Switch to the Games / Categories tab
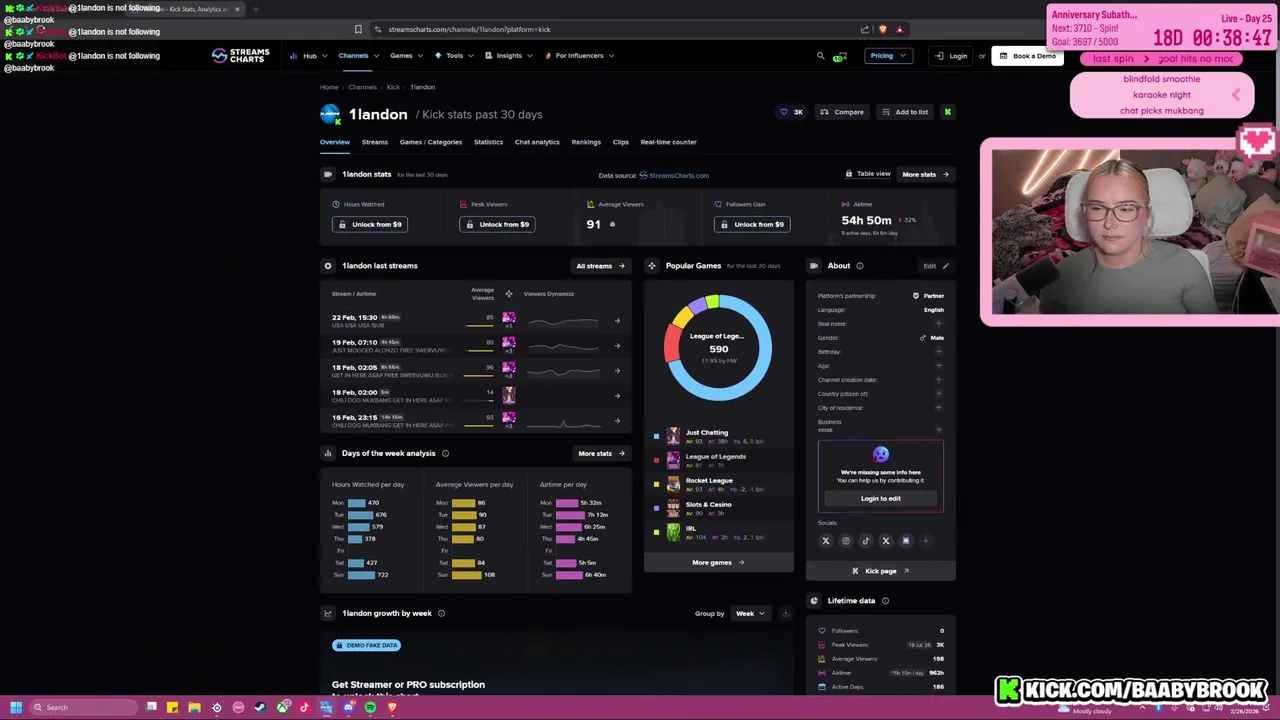1280x720 pixels. coord(431,142)
